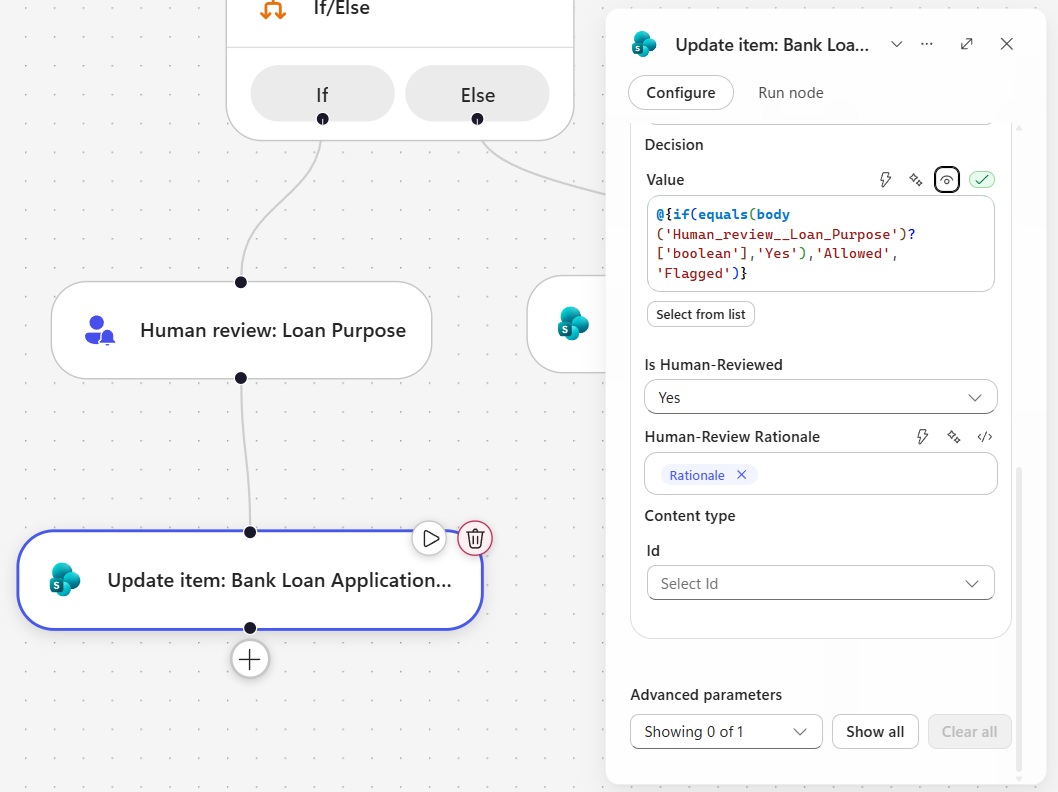Expand the panel with the diagonal arrows icon

[966, 44]
